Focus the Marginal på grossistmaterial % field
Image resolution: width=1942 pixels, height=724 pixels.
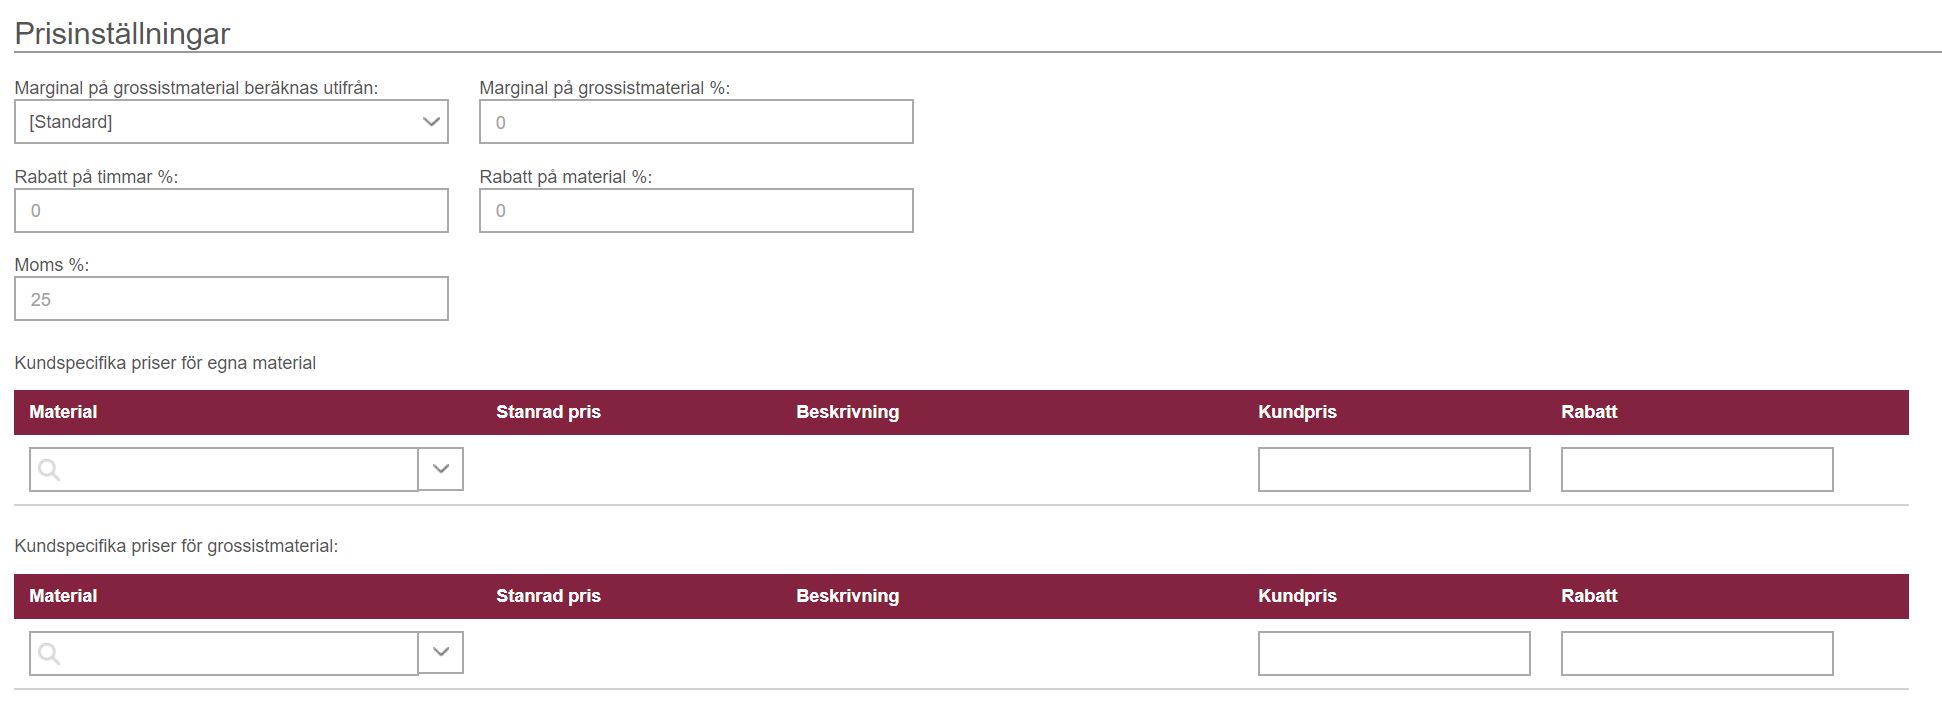coord(696,122)
